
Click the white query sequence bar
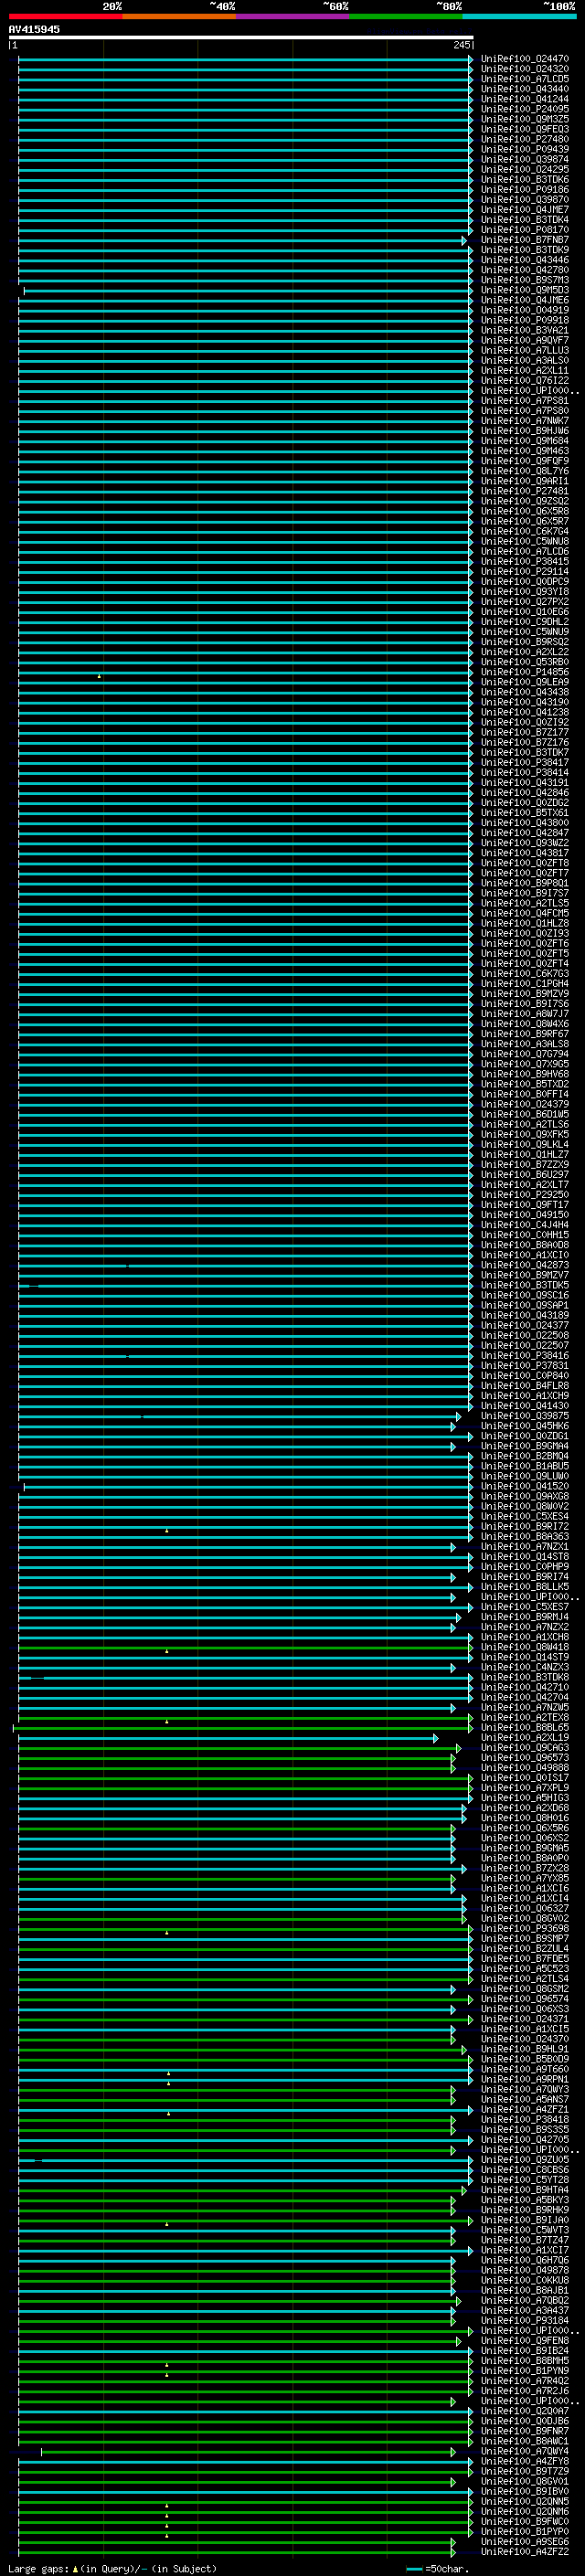(x=241, y=38)
